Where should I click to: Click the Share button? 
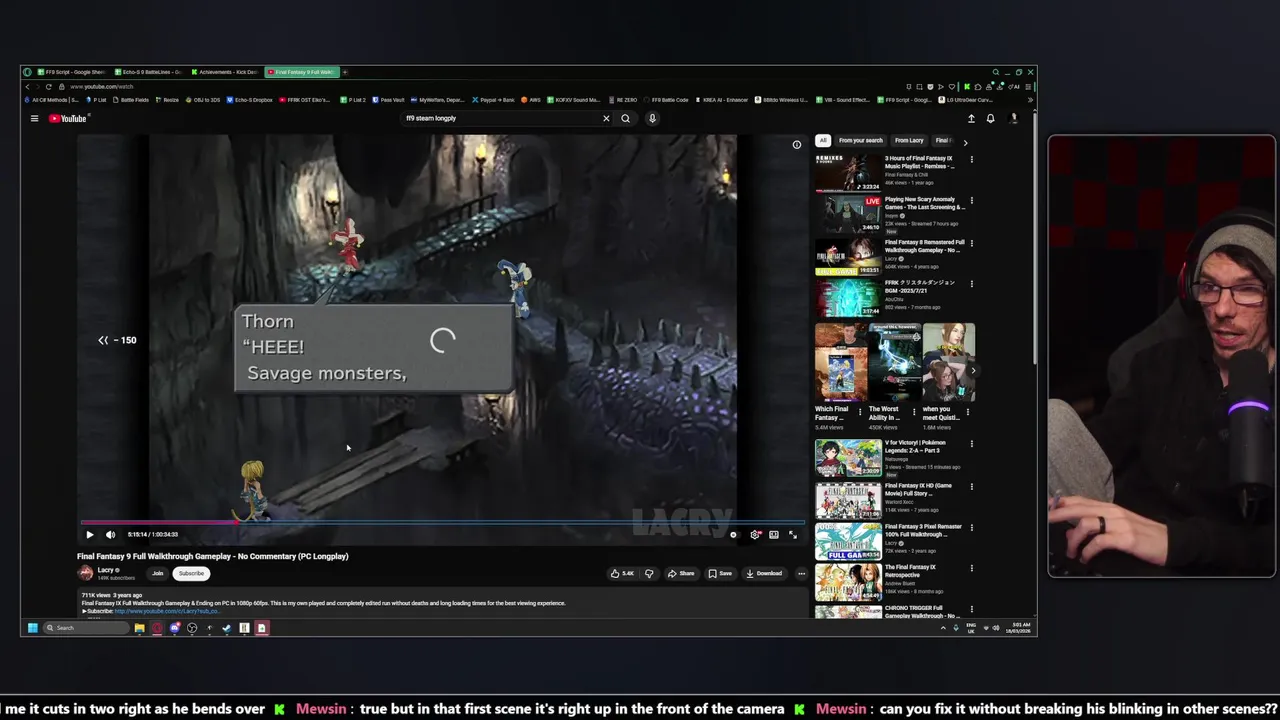681,573
